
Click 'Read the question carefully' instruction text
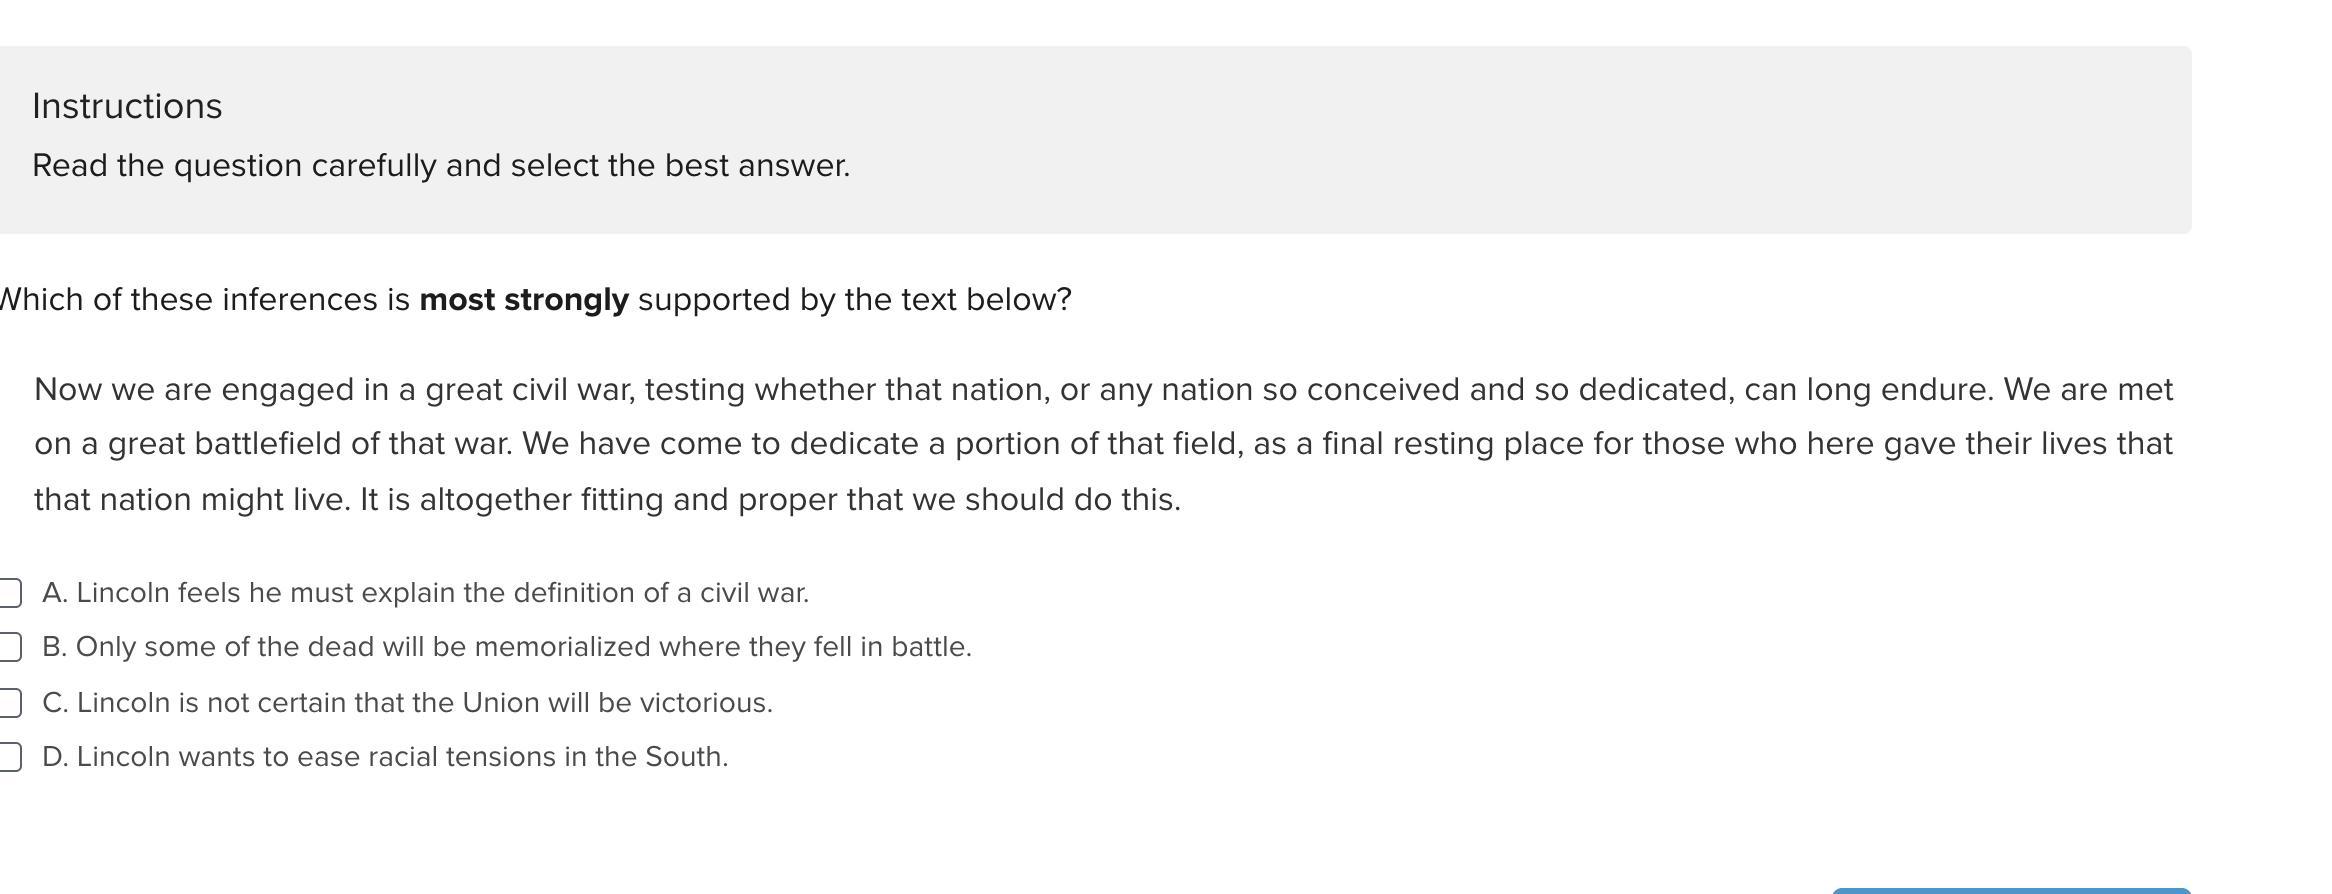(x=441, y=165)
